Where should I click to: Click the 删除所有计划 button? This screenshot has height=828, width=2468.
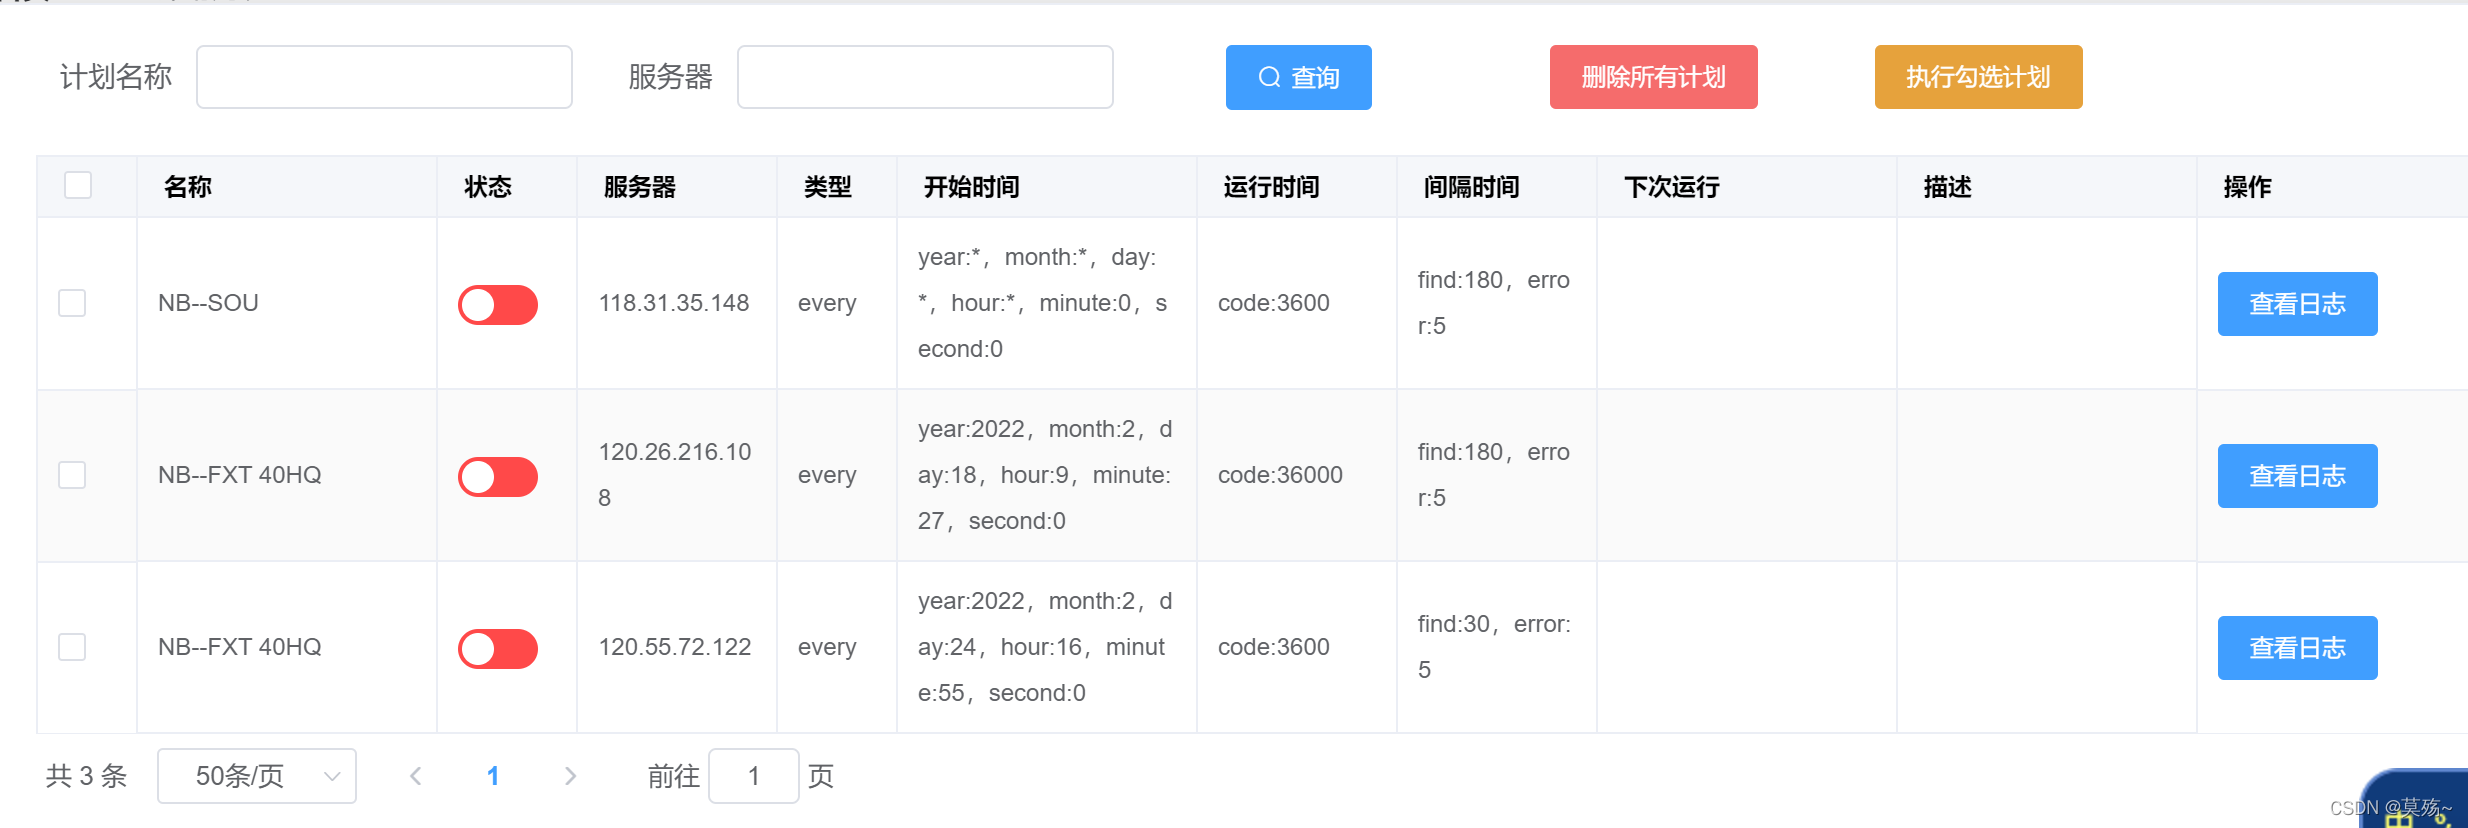[1653, 77]
